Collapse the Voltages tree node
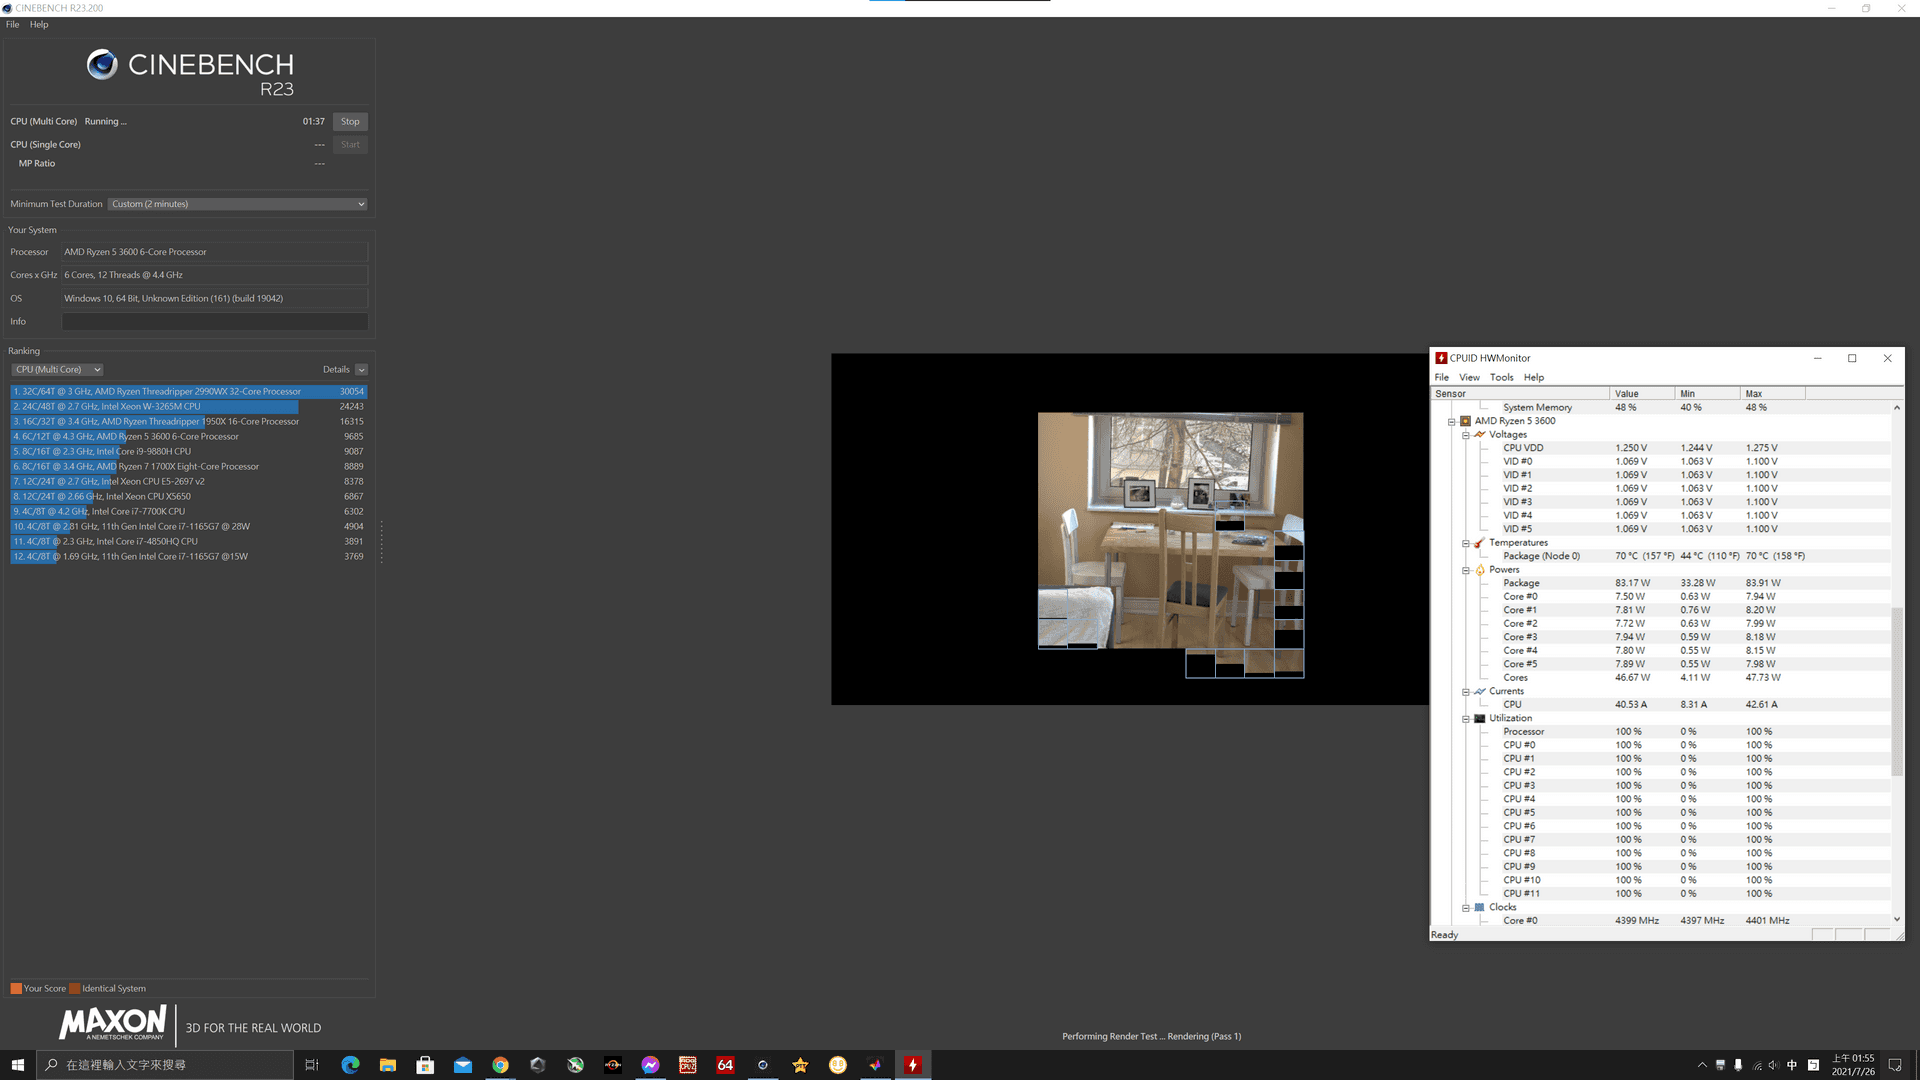 pyautogui.click(x=1466, y=435)
